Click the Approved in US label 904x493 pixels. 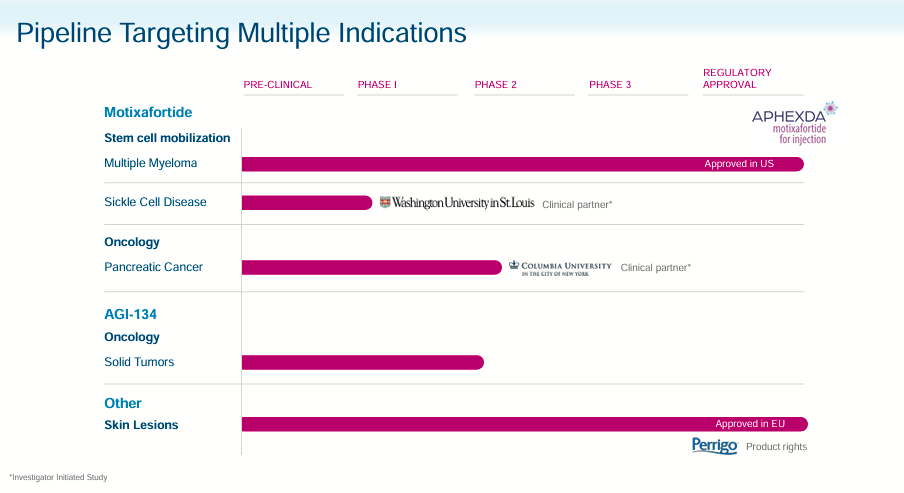pos(739,164)
